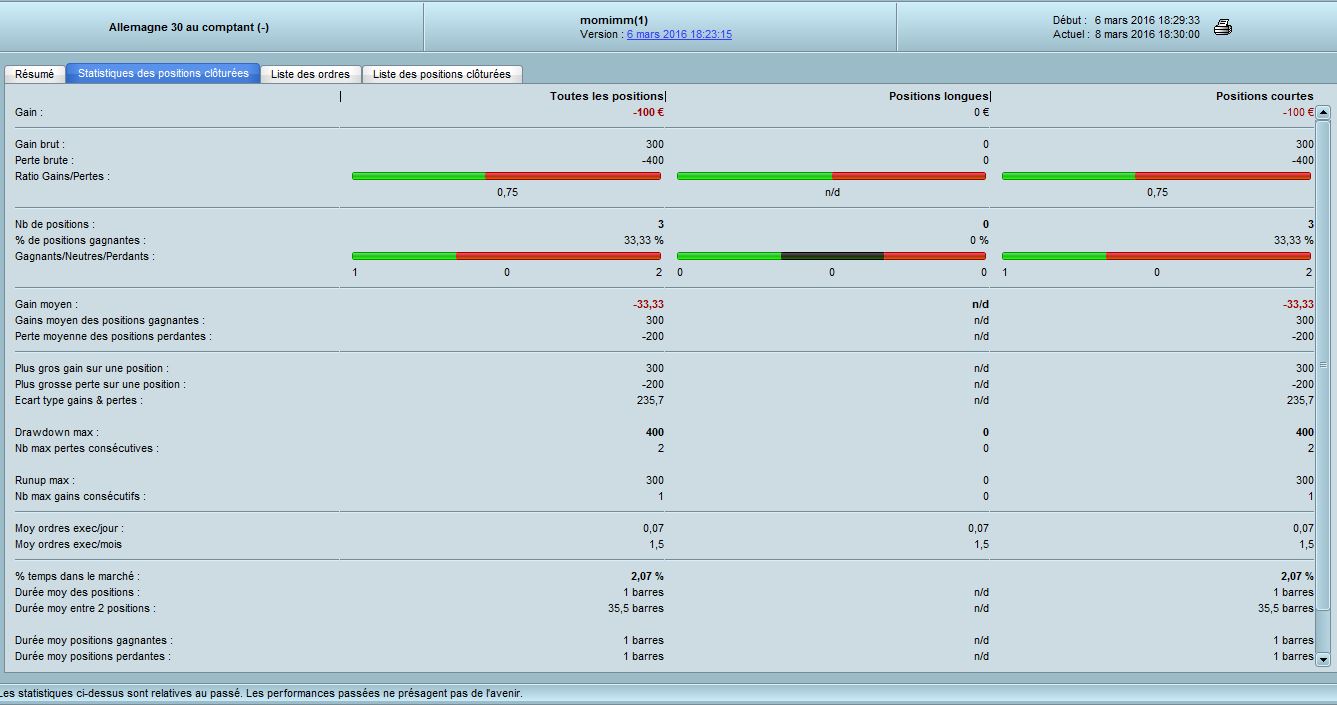Click the Toutes les positions column header
Image resolution: width=1337 pixels, height=705 pixels.
pyautogui.click(x=606, y=96)
